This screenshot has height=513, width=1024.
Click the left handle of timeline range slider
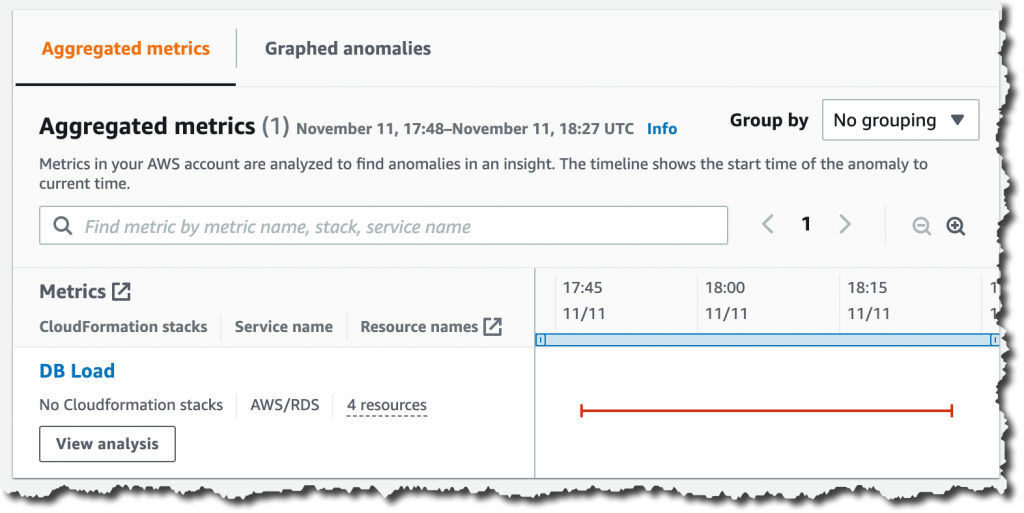coord(541,340)
